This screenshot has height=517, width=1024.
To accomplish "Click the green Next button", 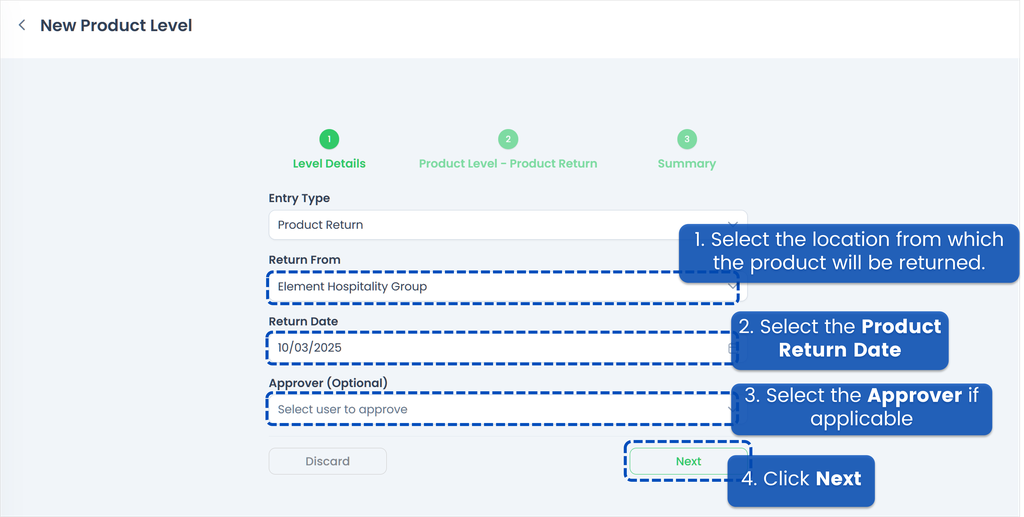I will coord(688,461).
